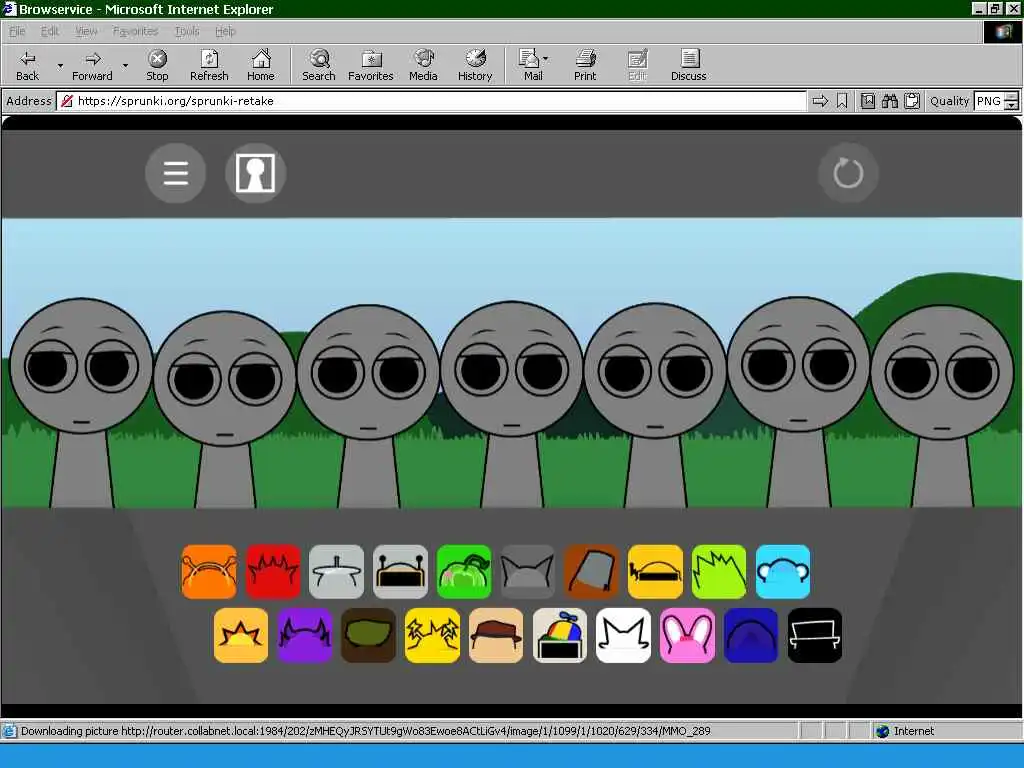
Task: Open the Quality PNG dropdown
Action: coord(1011,101)
